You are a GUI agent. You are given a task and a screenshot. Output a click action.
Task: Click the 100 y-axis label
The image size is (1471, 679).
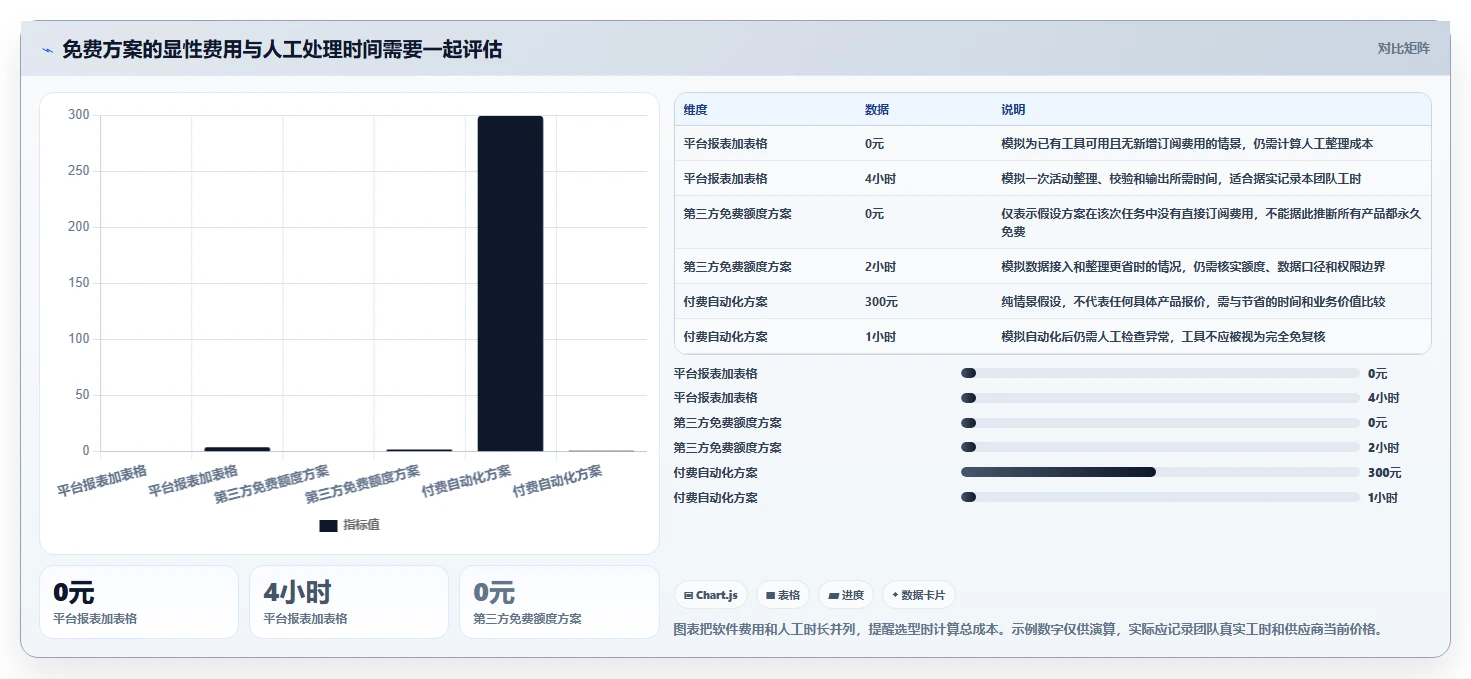(x=79, y=339)
